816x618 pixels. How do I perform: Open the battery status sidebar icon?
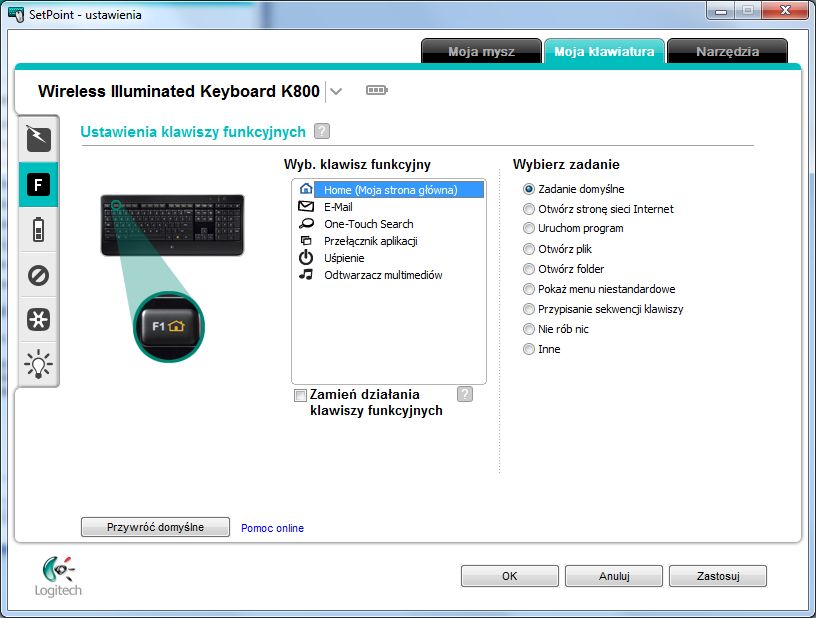click(39, 229)
